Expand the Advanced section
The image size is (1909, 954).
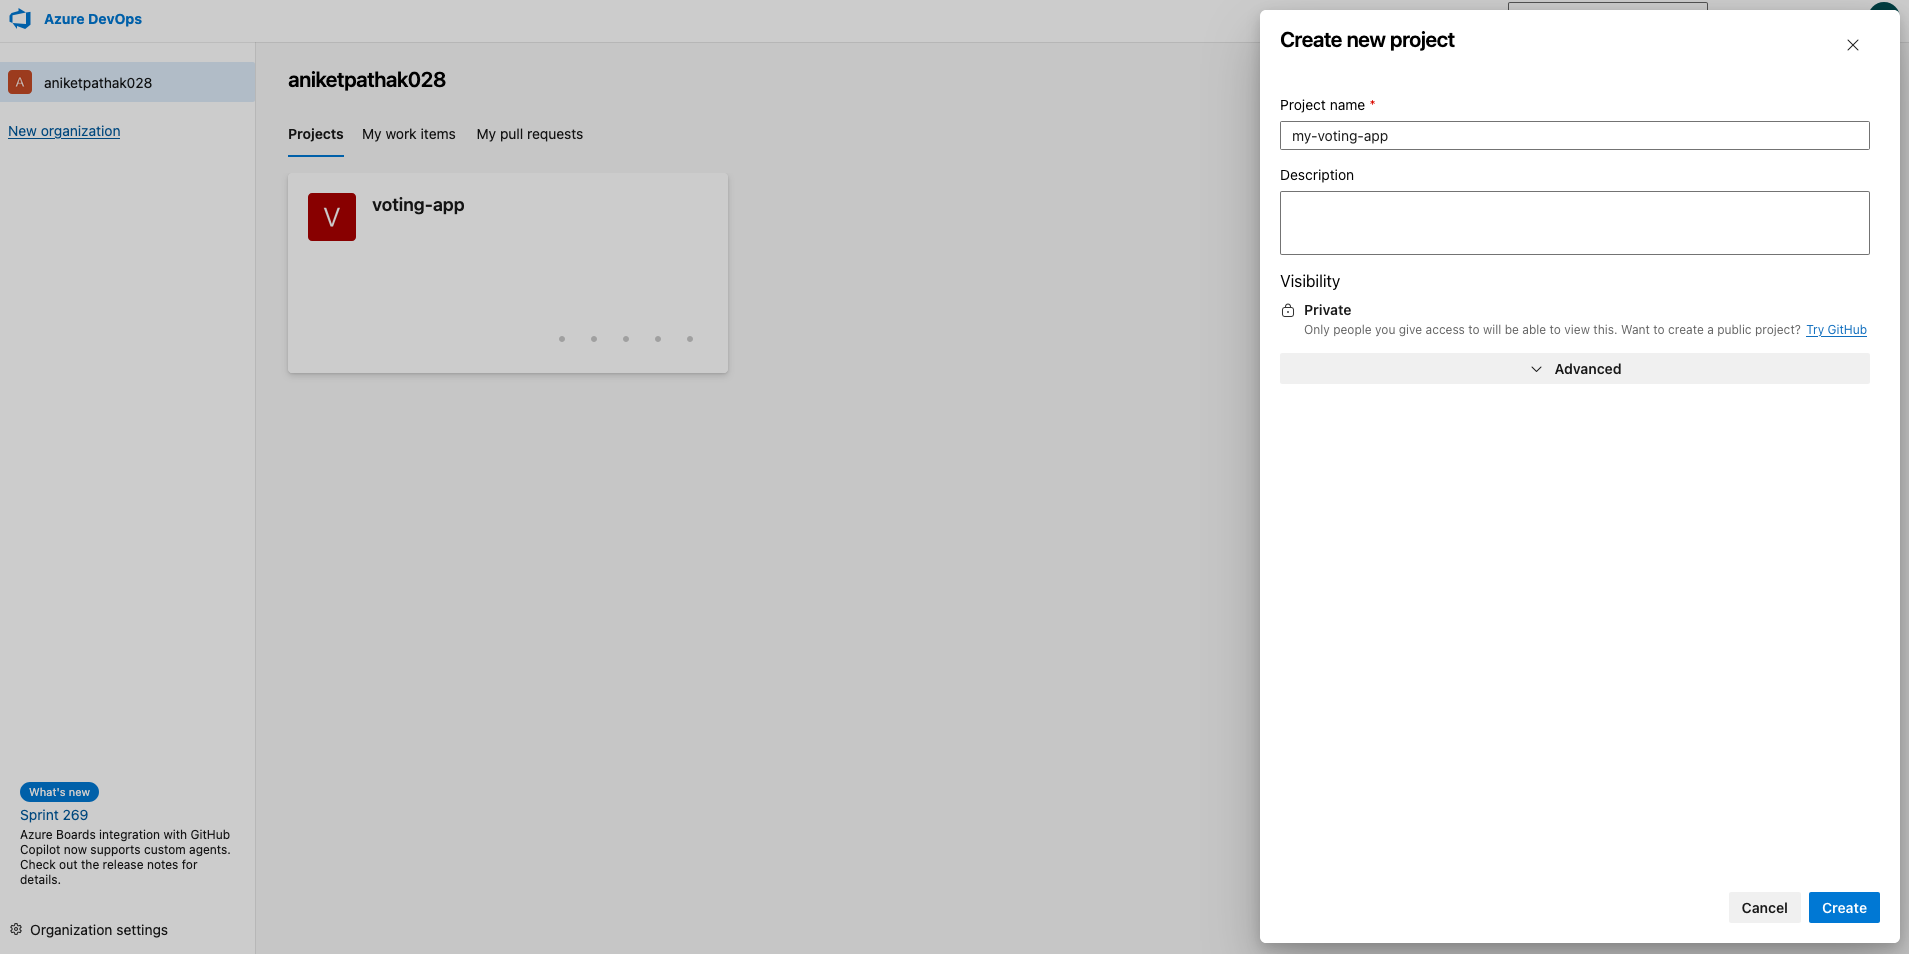point(1574,369)
